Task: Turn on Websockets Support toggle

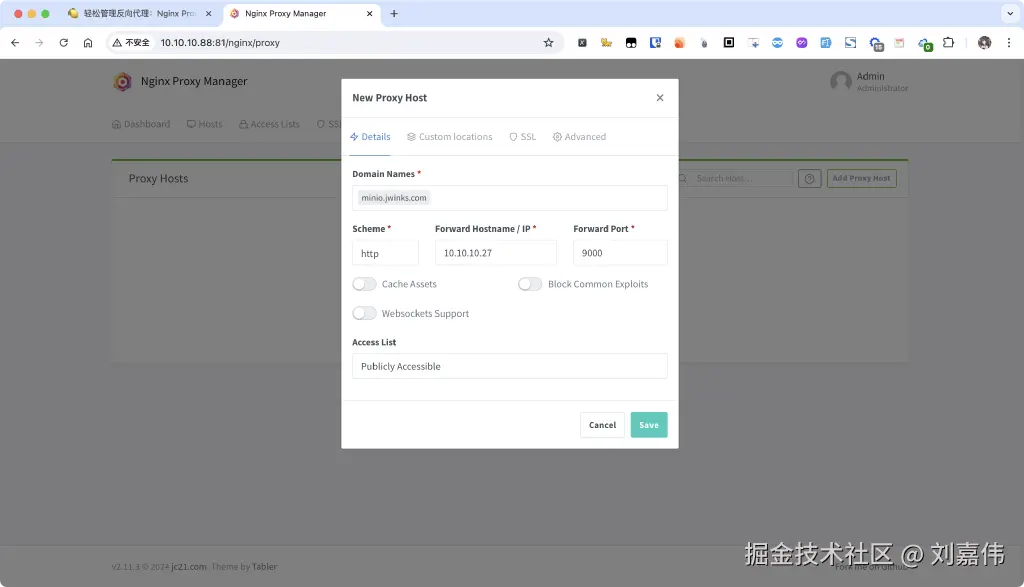Action: click(364, 313)
